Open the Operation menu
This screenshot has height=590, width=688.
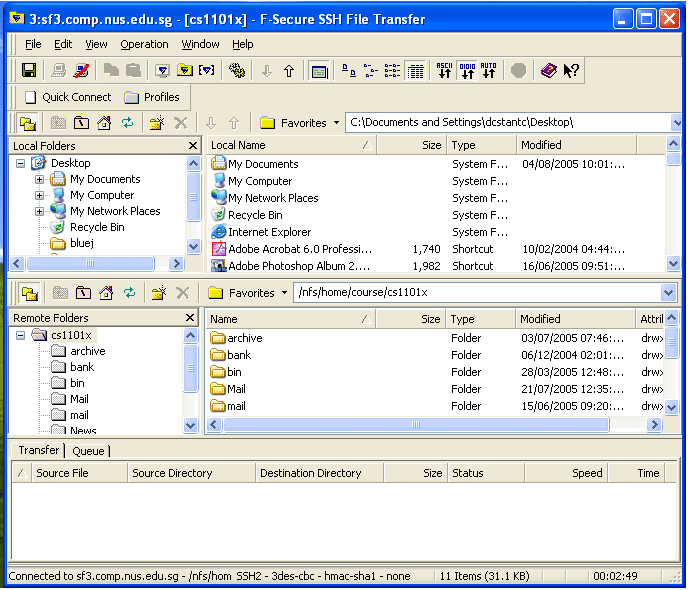pyautogui.click(x=144, y=44)
